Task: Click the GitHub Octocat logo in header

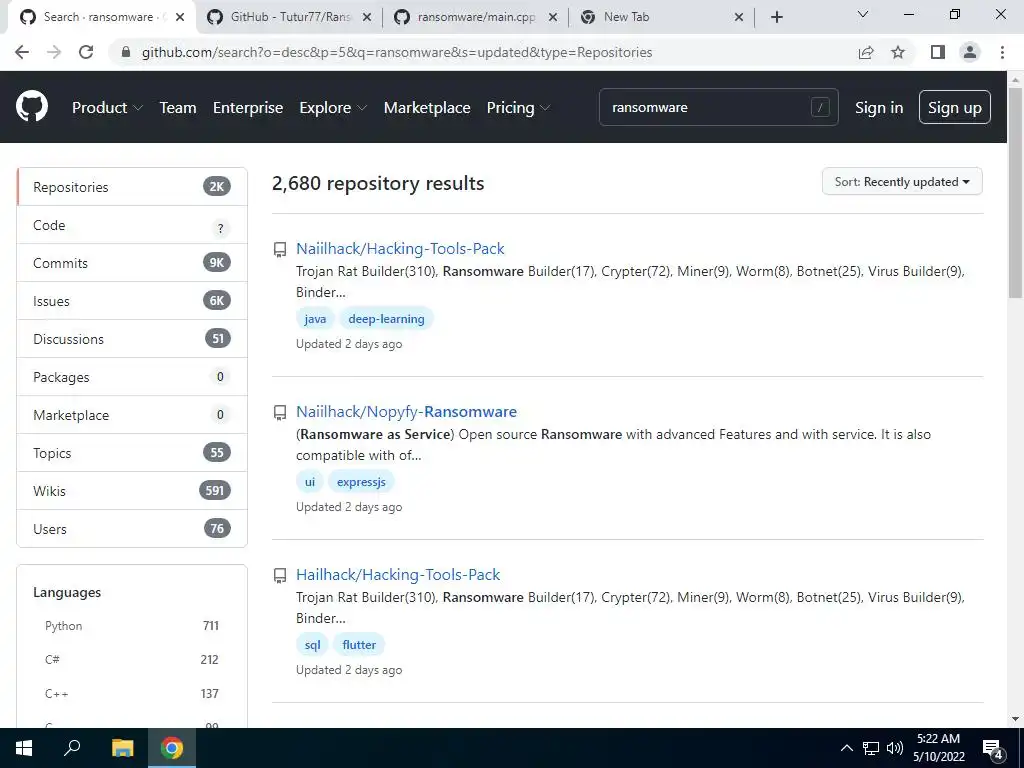Action: coord(31,107)
